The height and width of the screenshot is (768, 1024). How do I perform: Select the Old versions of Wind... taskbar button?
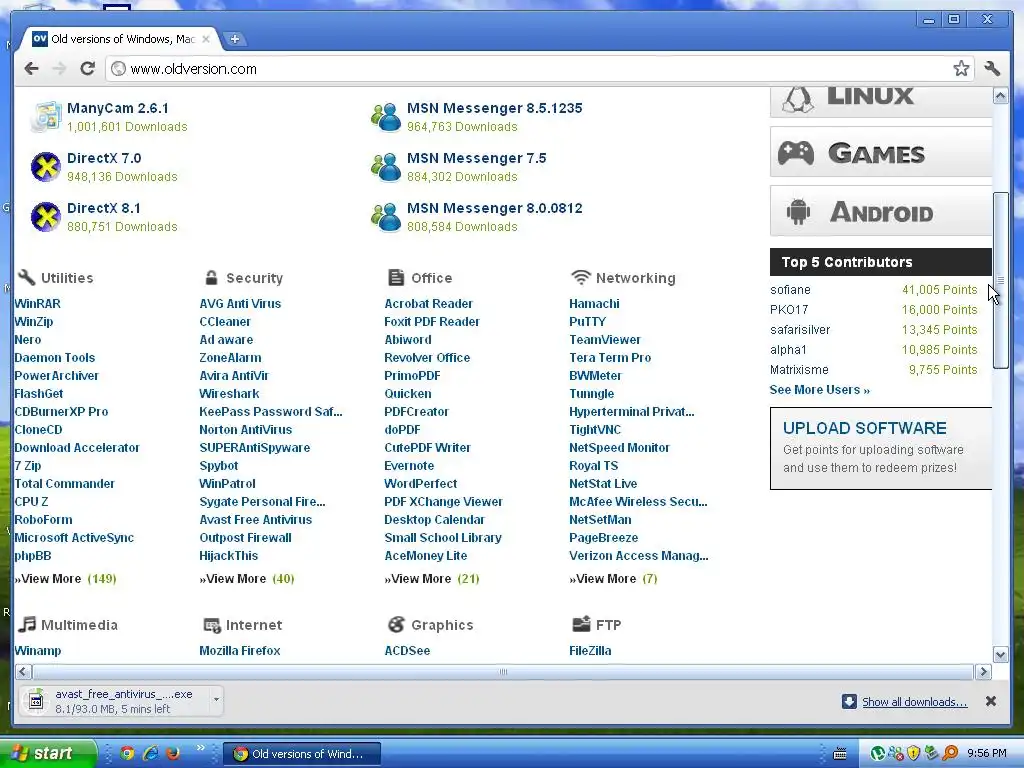pyautogui.click(x=302, y=754)
